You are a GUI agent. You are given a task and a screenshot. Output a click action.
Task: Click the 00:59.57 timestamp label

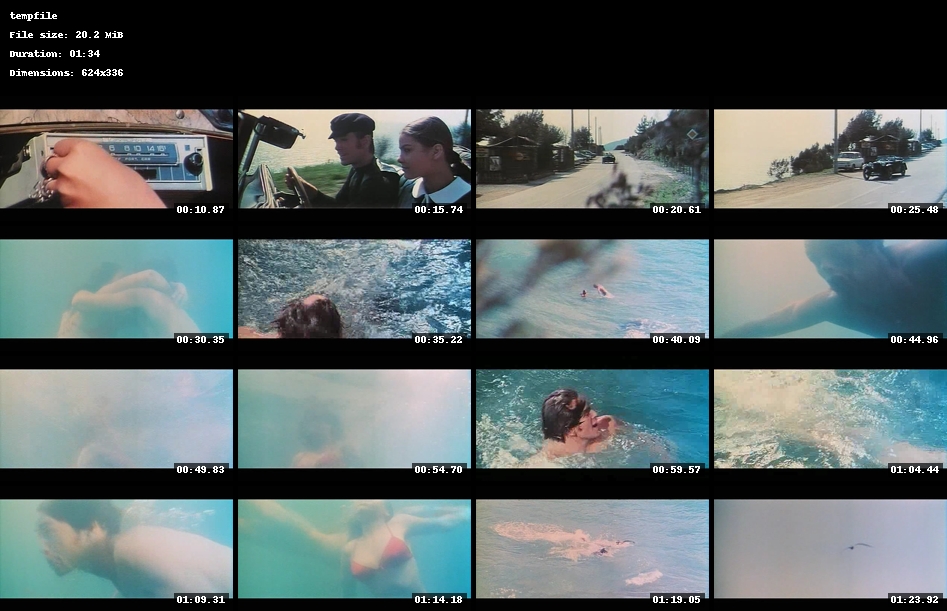[x=676, y=469]
